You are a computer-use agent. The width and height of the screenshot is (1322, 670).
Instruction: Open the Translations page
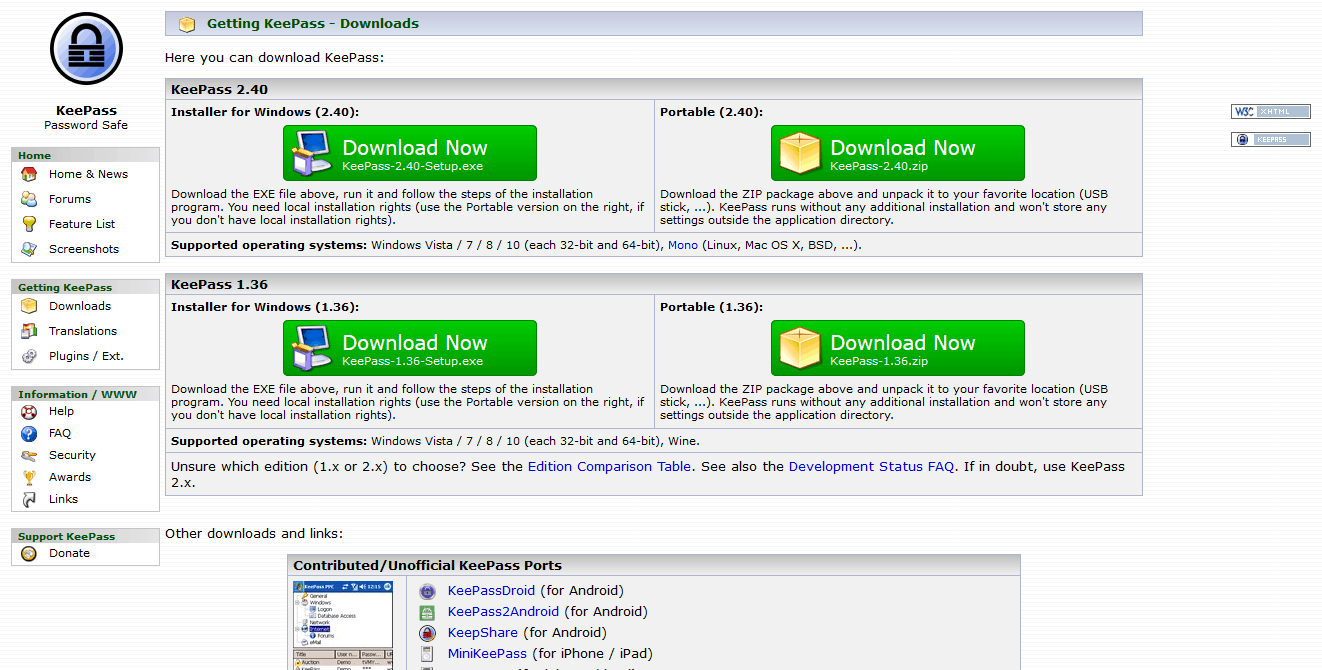click(x=83, y=331)
